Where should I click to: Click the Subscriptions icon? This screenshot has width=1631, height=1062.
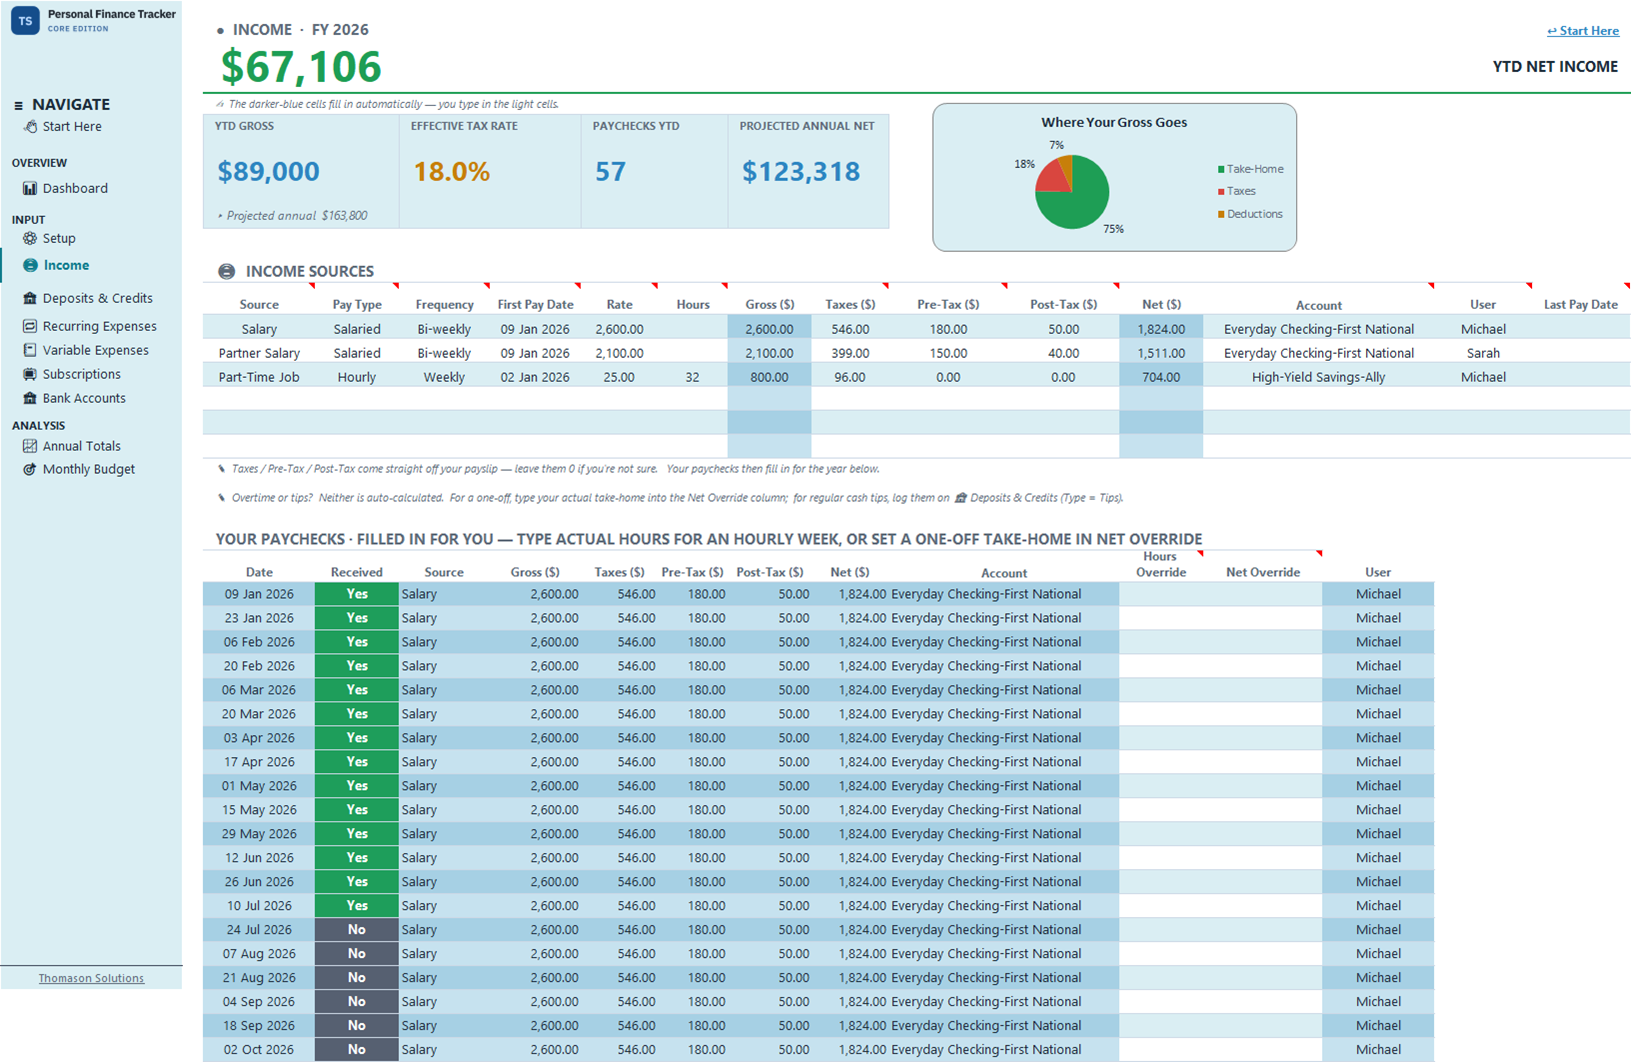coord(30,374)
